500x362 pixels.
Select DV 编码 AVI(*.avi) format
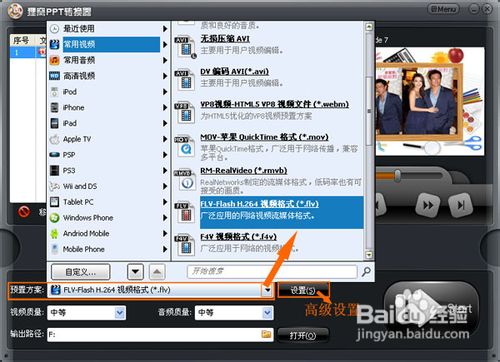[234, 71]
